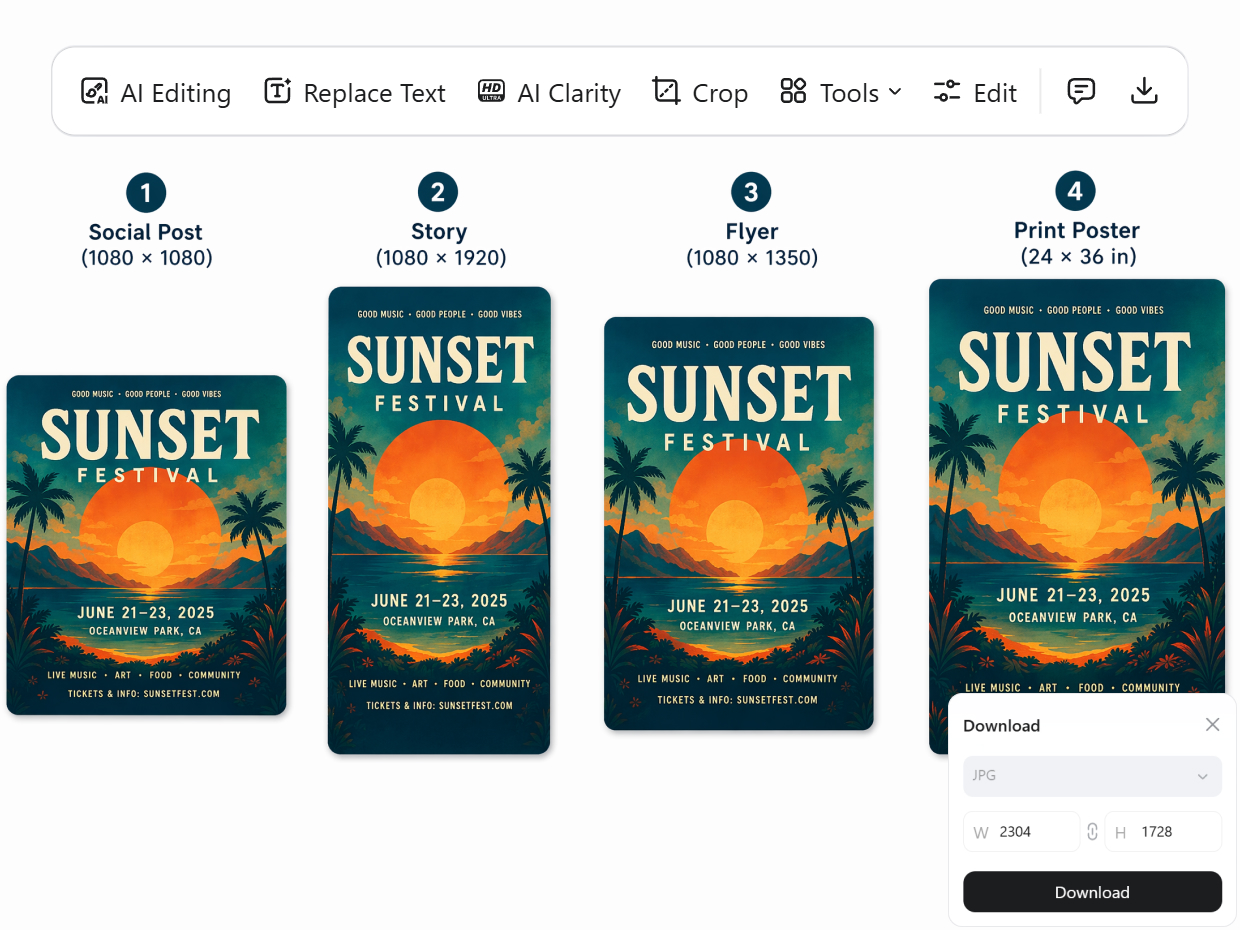The image size is (1240, 930).
Task: Toggle the aspect ratio link icon
Action: pos(1093,831)
